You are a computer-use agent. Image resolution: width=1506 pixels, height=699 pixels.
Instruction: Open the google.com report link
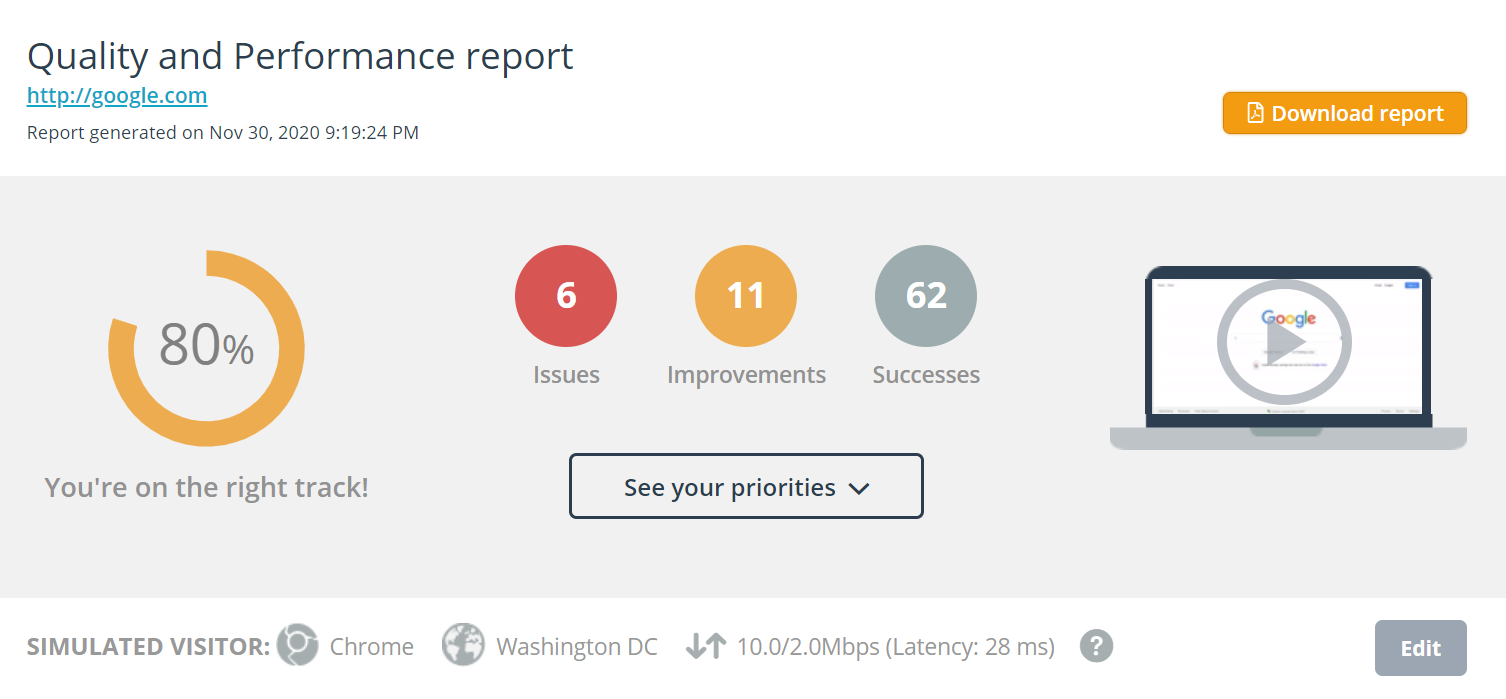[x=117, y=96]
